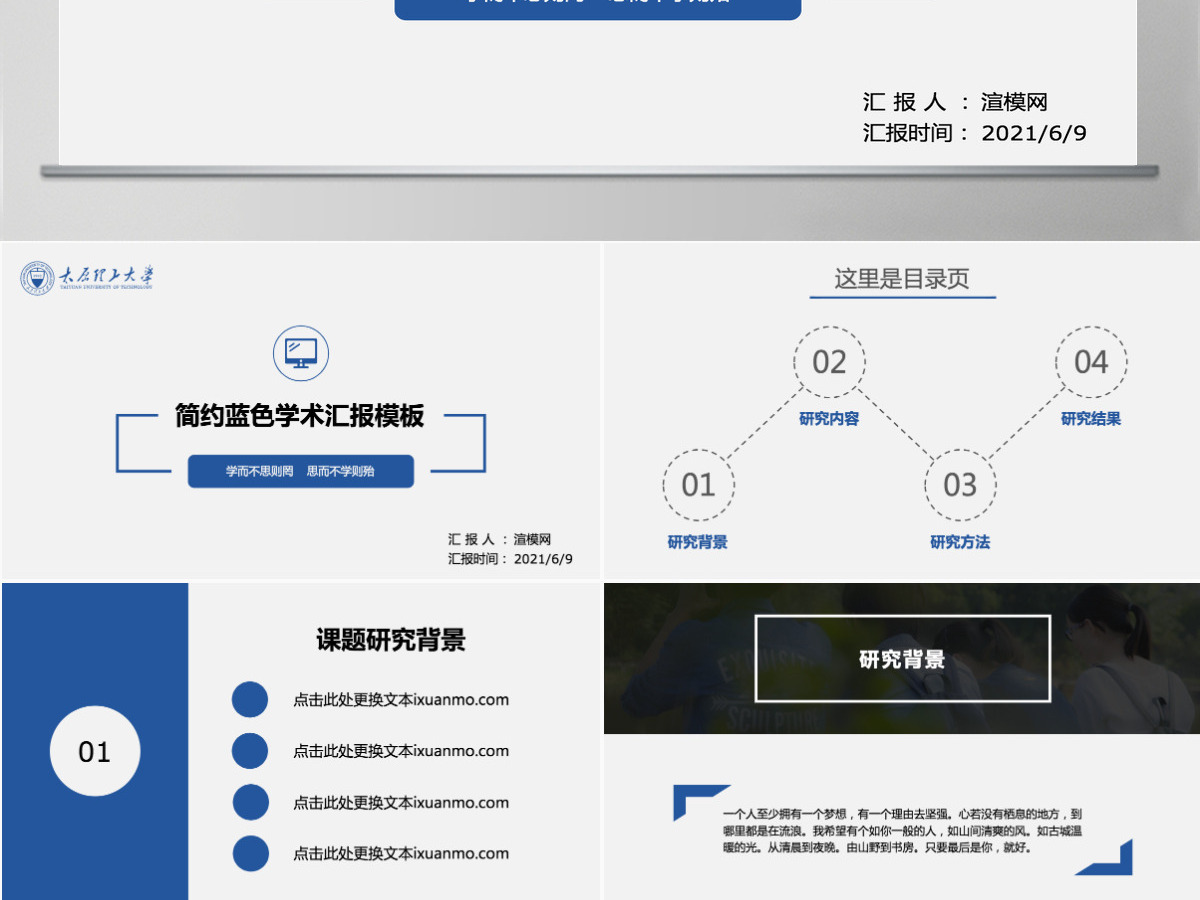This screenshot has height=900, width=1200.
Task: Select the title 简约蓝色学术汇报模板
Action: pos(300,416)
